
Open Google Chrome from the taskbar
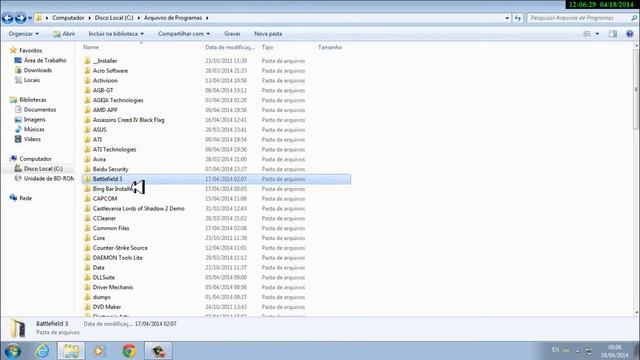coord(129,351)
